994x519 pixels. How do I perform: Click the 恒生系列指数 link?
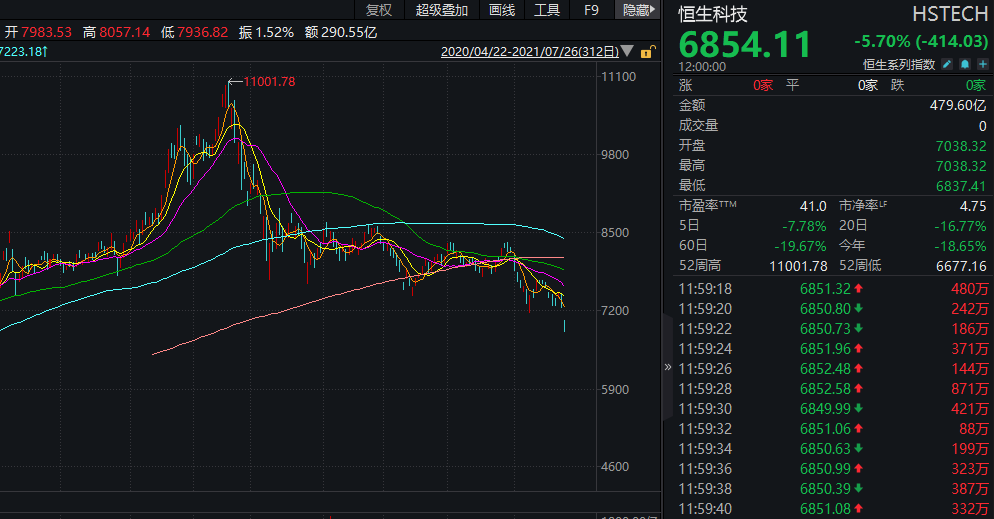pos(899,64)
